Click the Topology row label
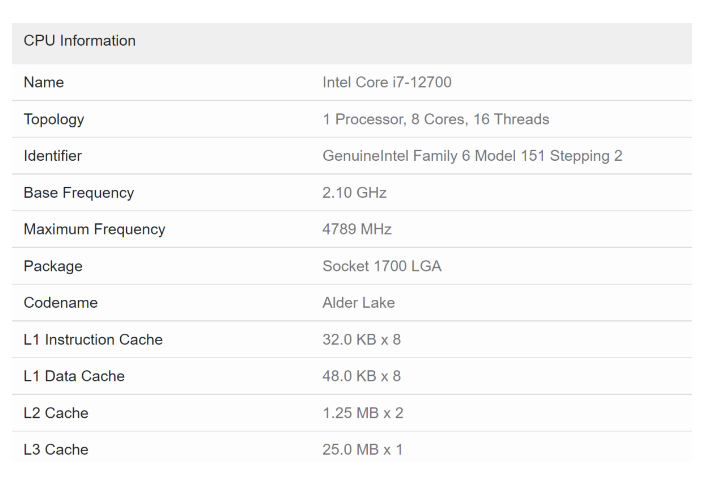The image size is (702, 486). point(54,120)
